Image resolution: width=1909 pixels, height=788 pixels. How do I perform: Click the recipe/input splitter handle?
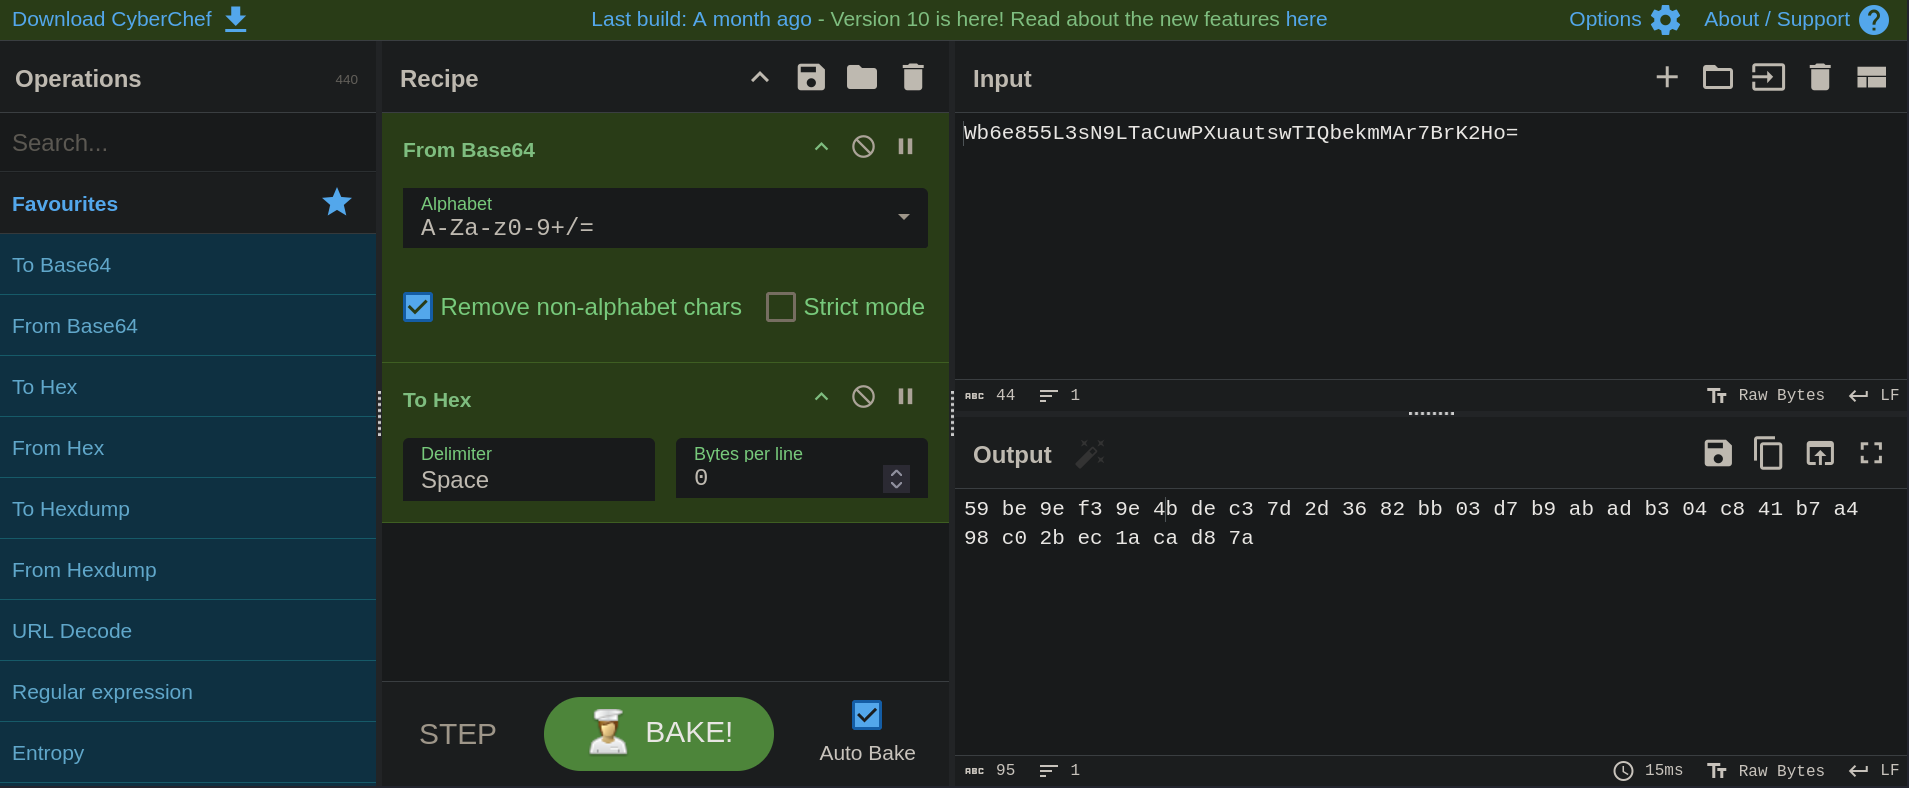[952, 413]
